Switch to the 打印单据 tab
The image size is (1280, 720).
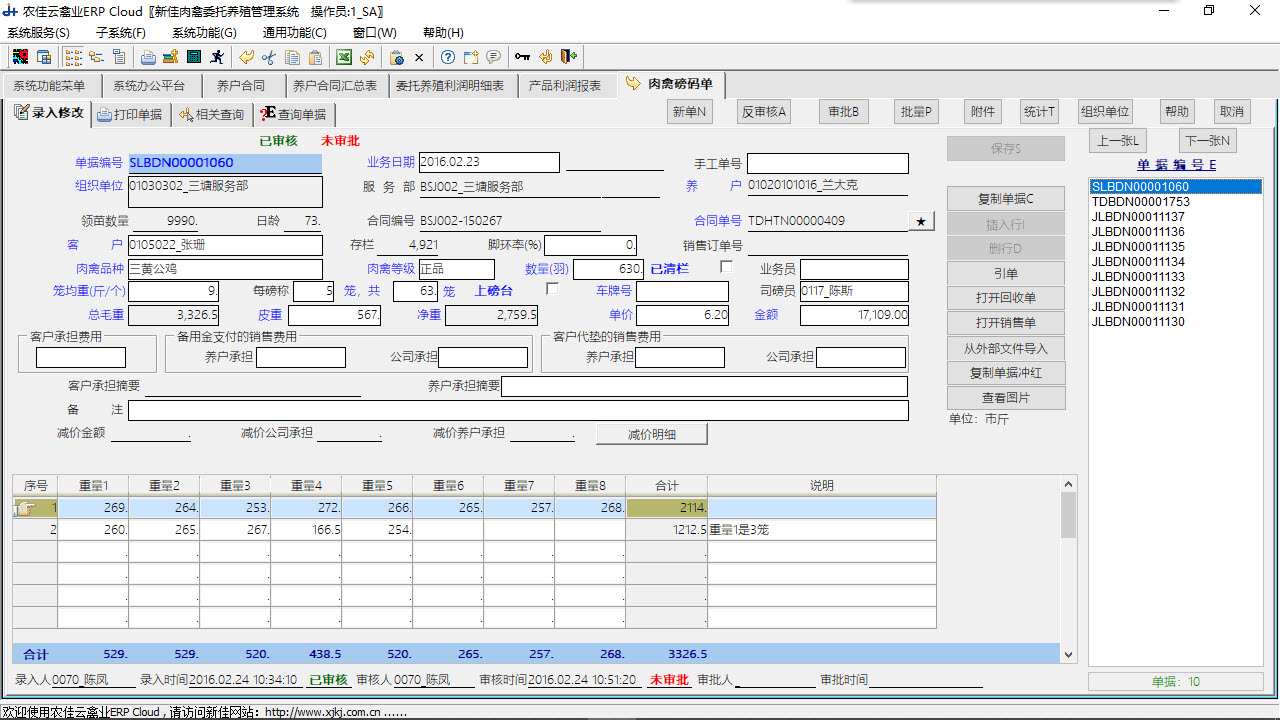[129, 114]
